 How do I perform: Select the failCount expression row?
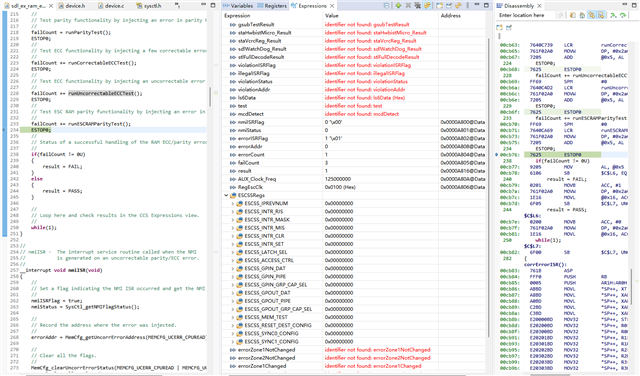(354, 162)
